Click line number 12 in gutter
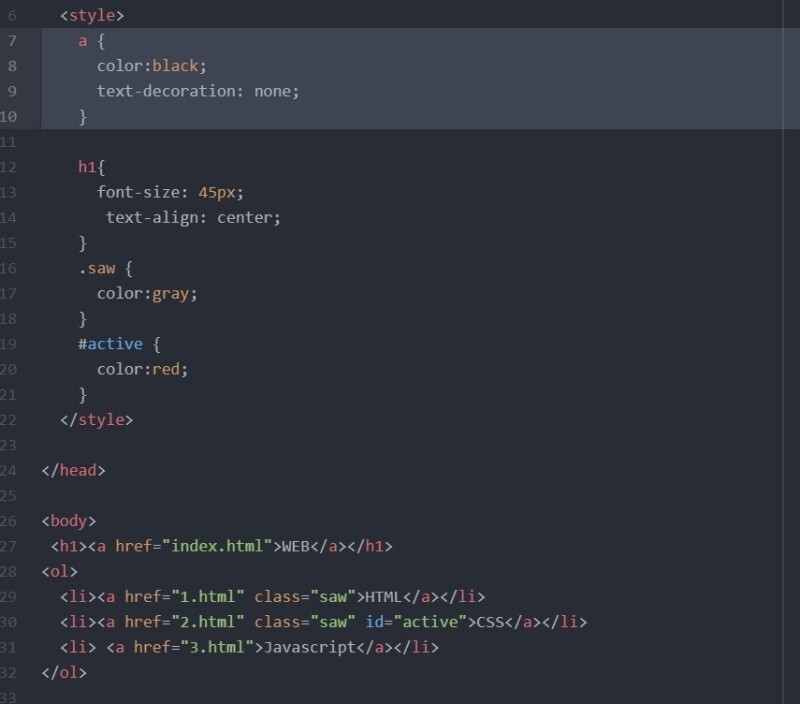 pyautogui.click(x=8, y=167)
